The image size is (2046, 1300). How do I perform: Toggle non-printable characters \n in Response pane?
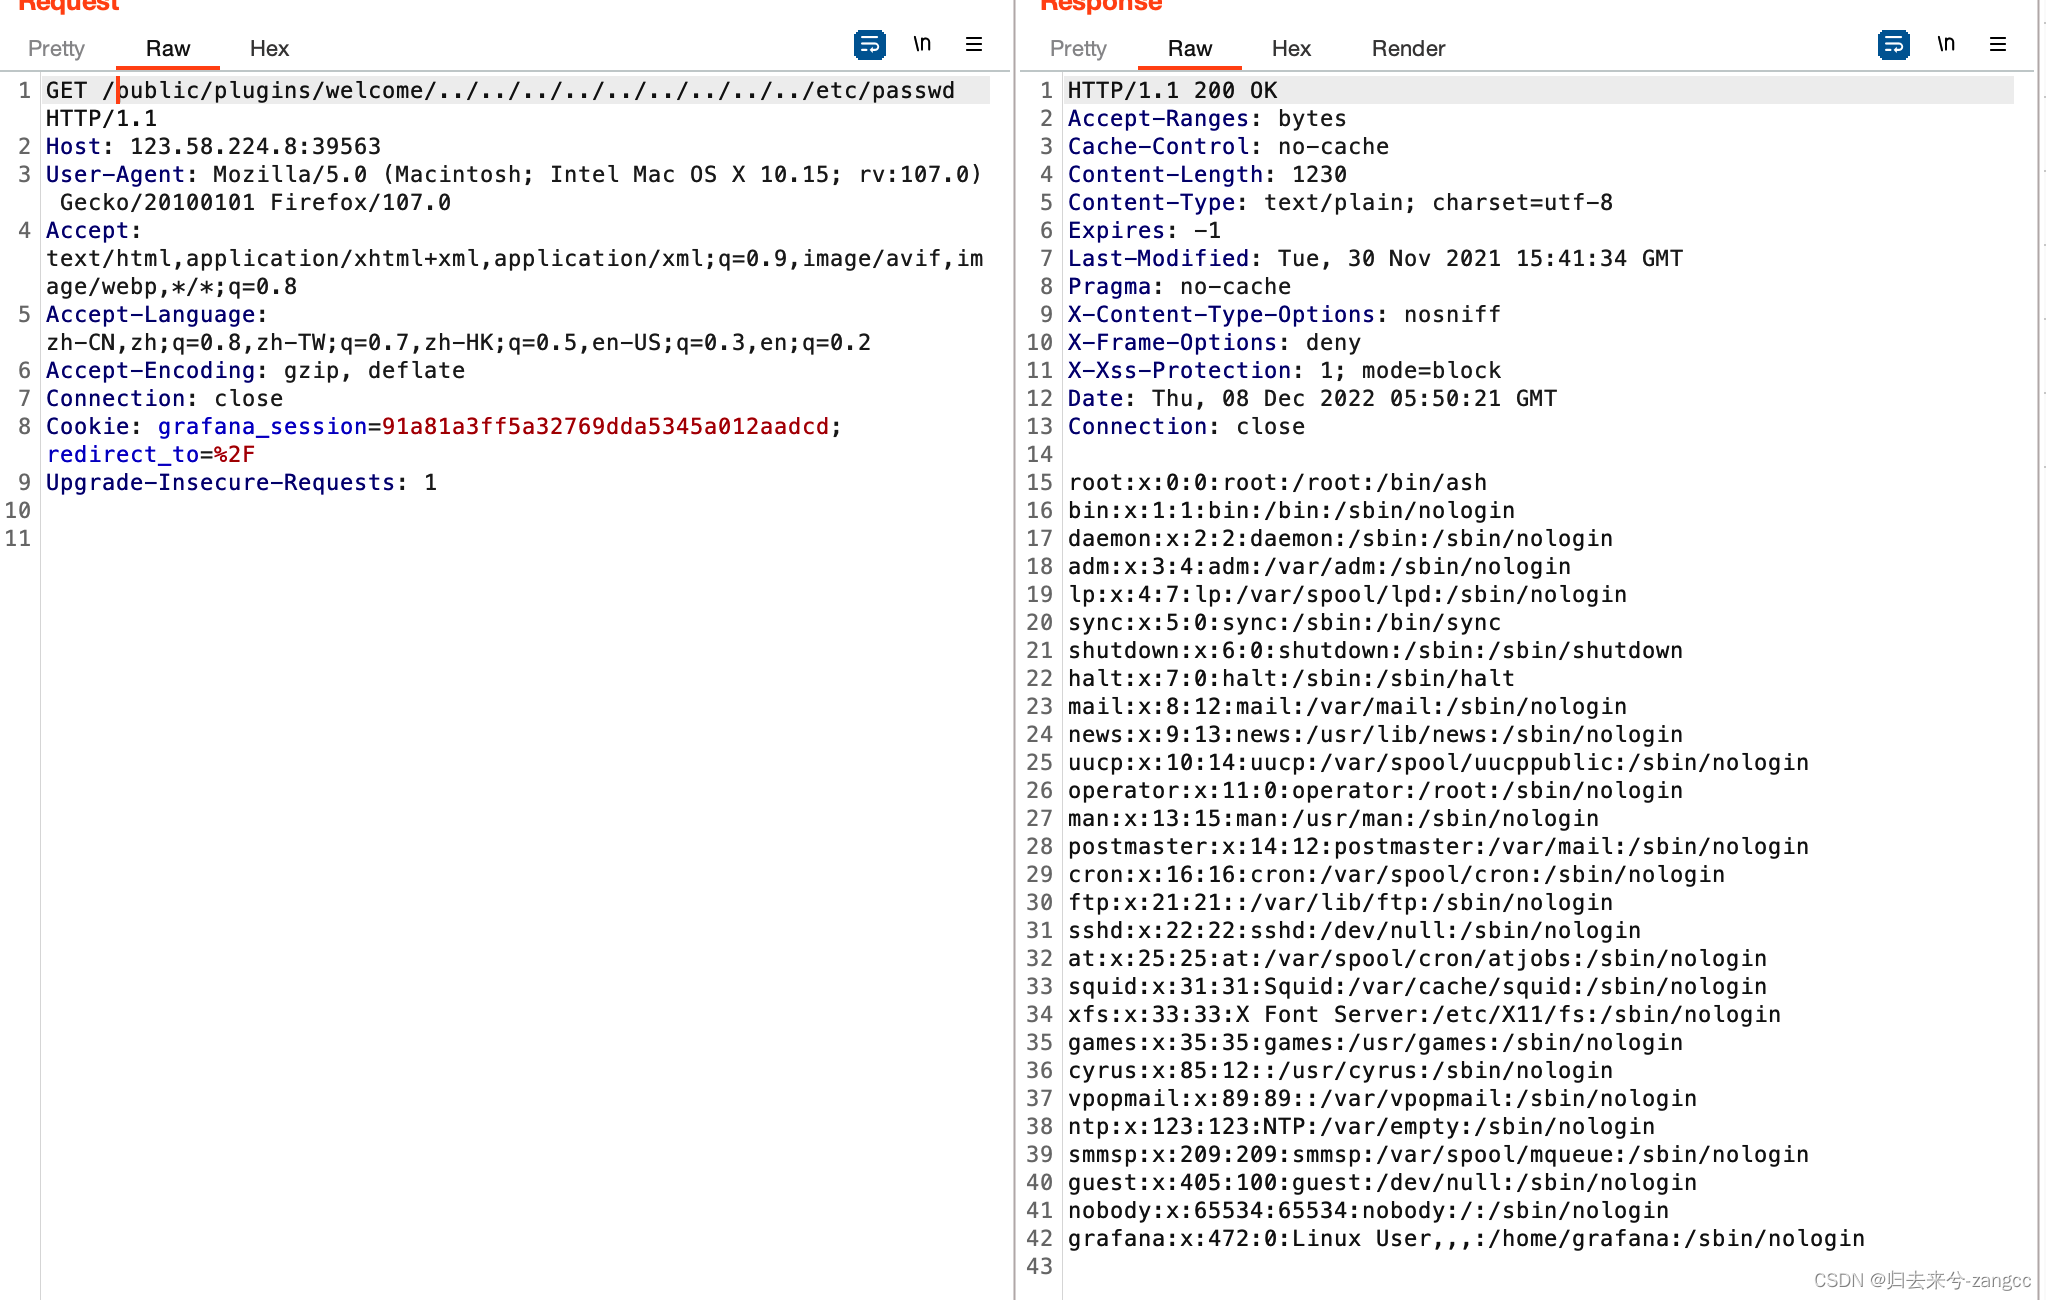coord(1946,44)
